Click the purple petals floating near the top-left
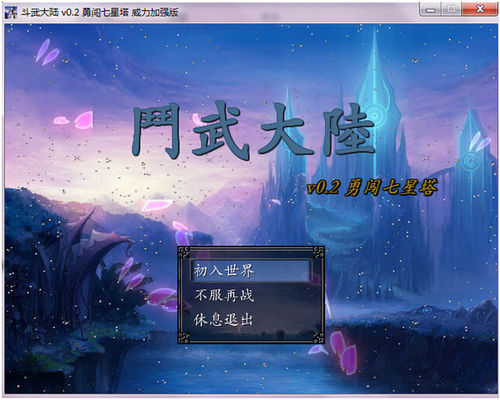 (48, 52)
